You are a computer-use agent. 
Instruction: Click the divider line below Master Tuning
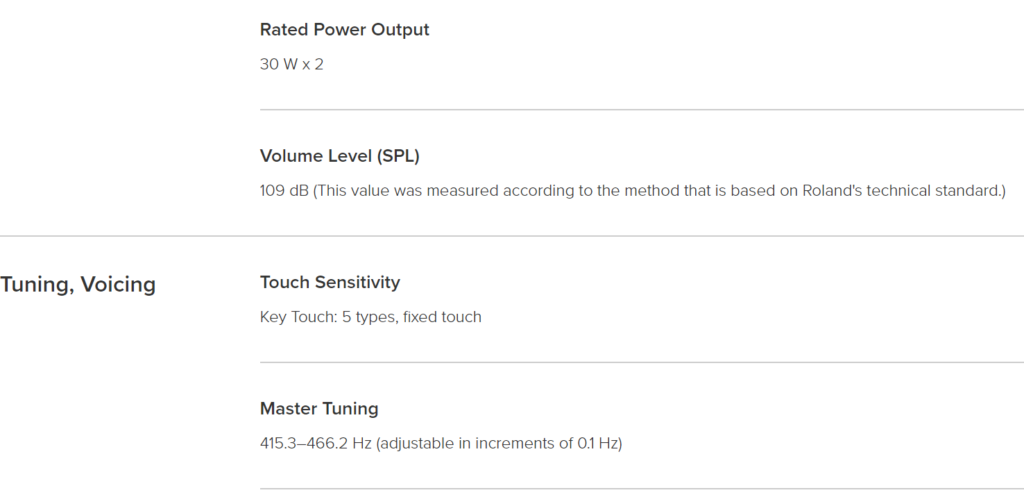coord(642,488)
